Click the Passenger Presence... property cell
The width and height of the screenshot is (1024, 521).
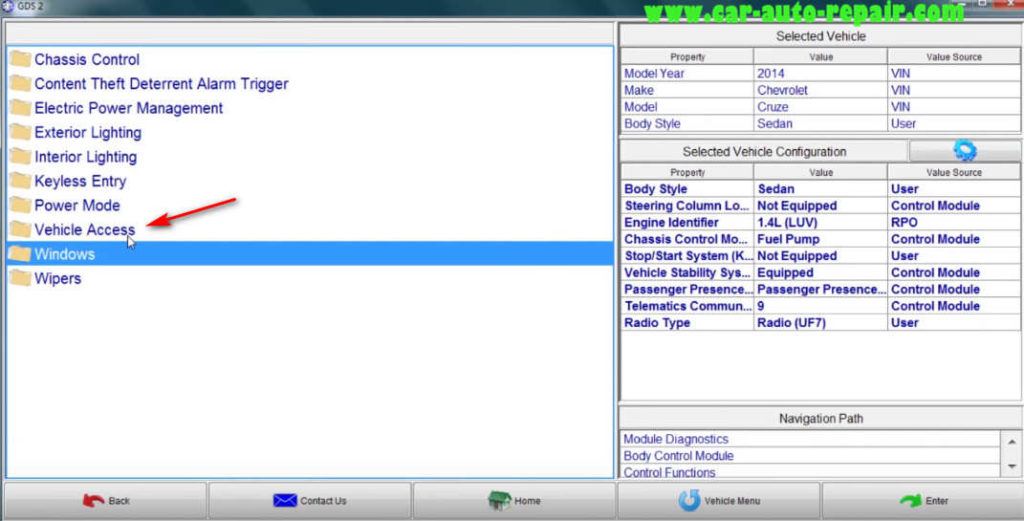[687, 289]
